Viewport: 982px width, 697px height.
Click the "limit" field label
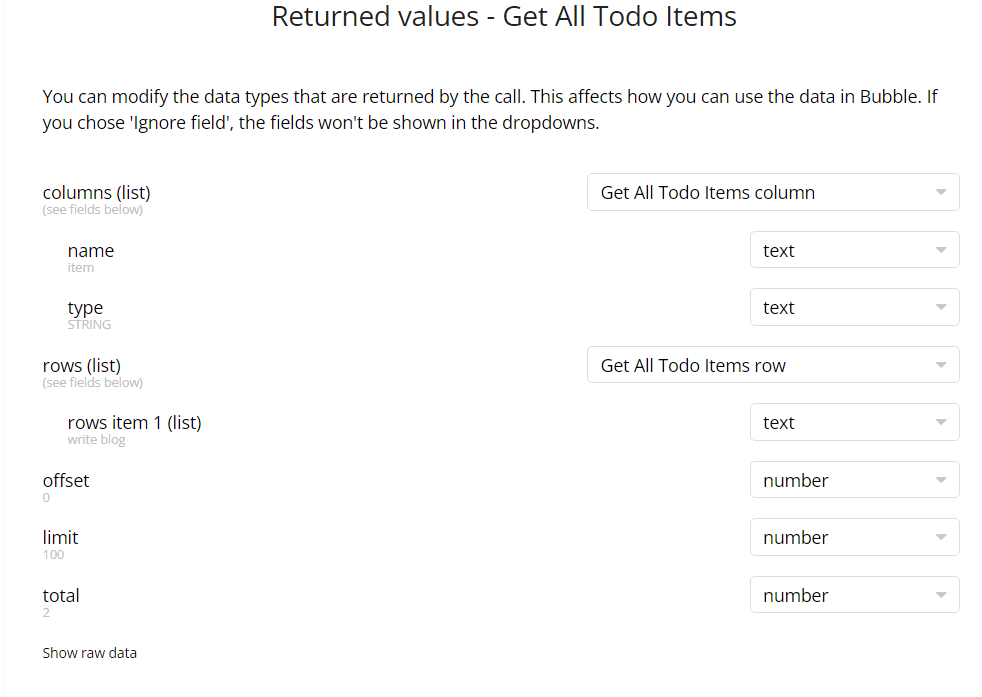(x=60, y=537)
